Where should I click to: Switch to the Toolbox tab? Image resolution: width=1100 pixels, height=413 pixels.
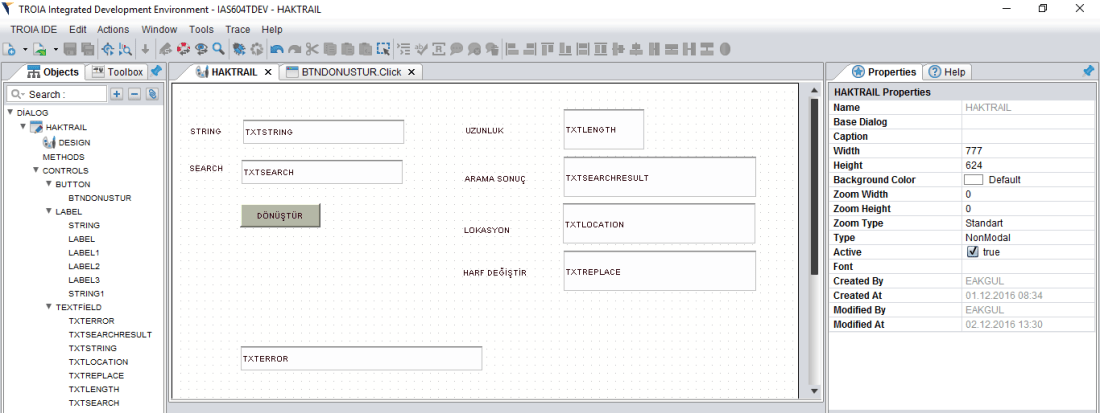coord(118,72)
